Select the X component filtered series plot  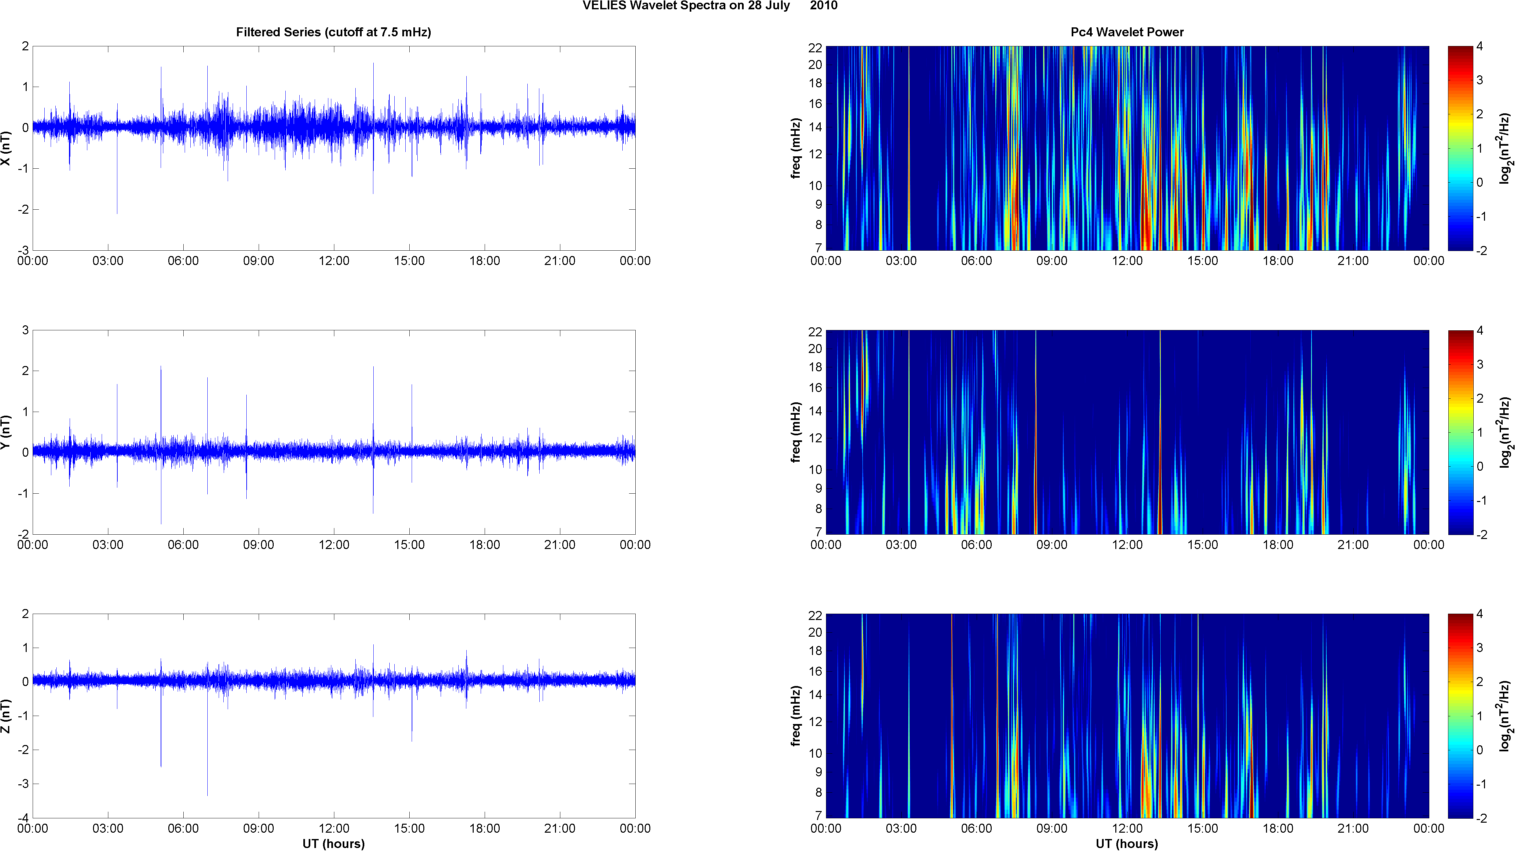(333, 148)
